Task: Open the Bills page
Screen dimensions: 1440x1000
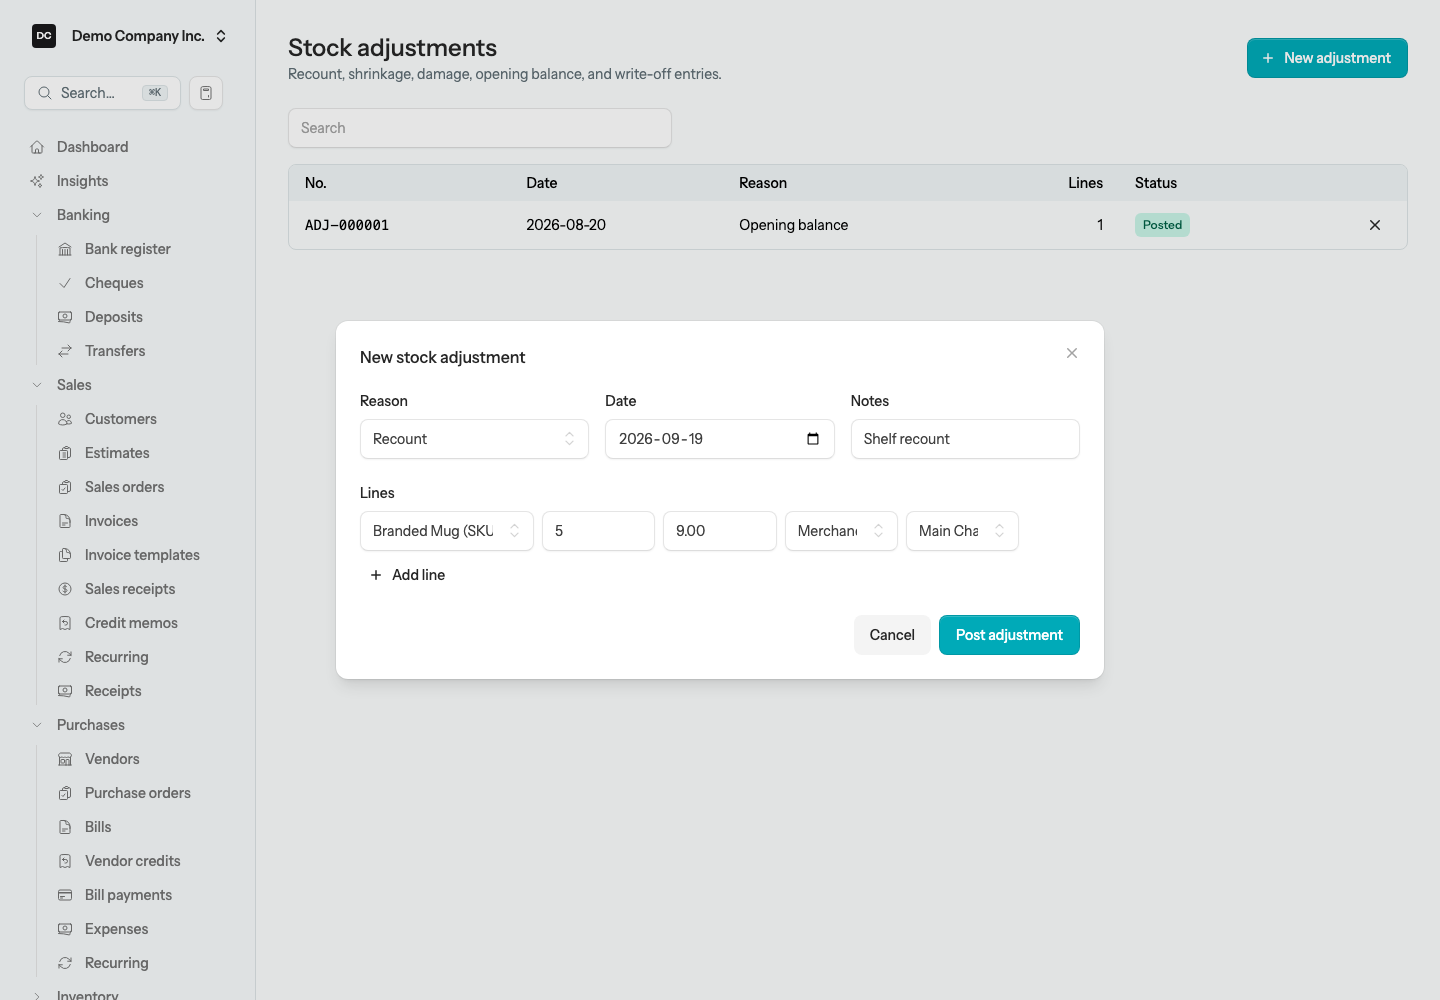Action: point(98,827)
